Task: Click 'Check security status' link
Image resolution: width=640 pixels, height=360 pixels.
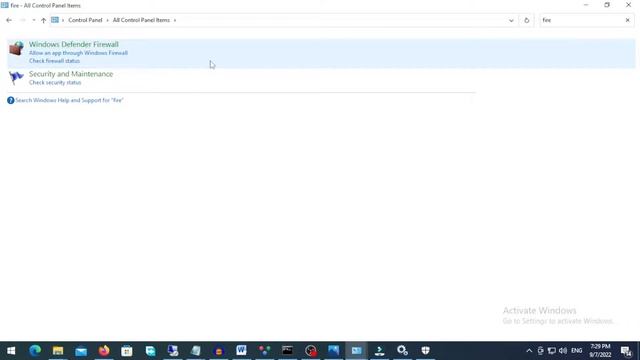Action: (x=55, y=82)
